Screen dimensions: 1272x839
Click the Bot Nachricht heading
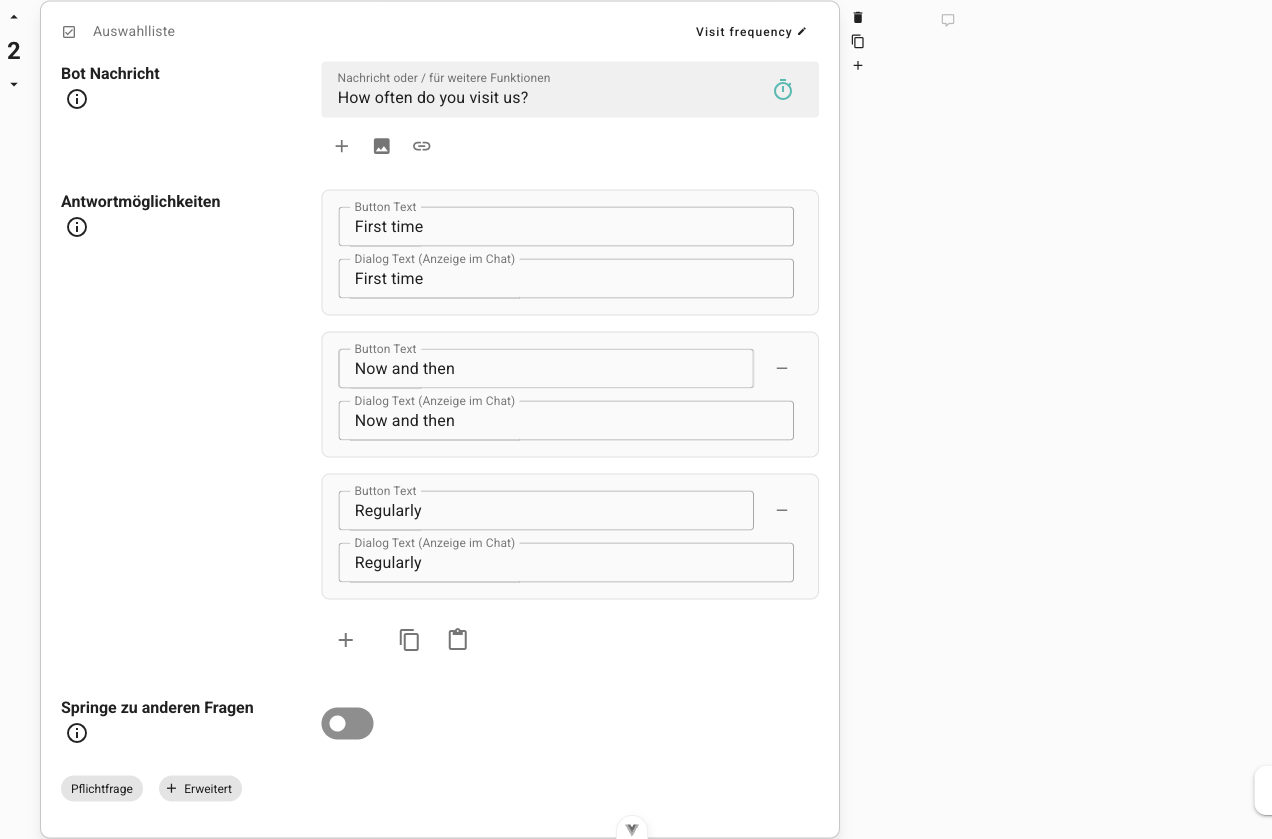110,74
